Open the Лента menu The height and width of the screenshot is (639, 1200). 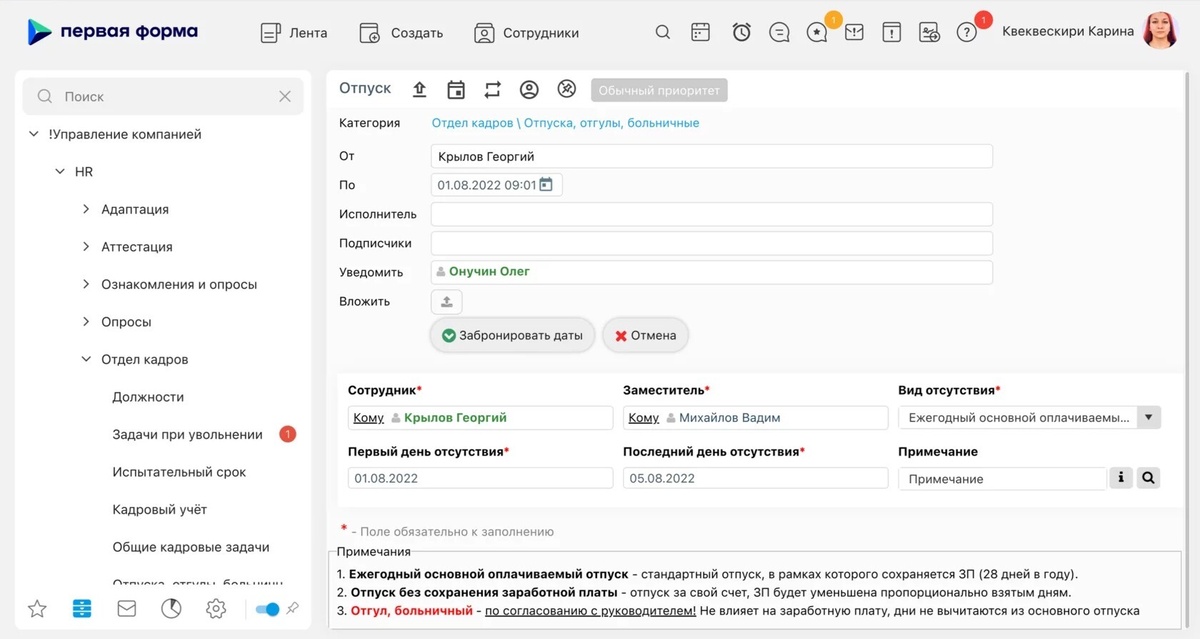(294, 32)
